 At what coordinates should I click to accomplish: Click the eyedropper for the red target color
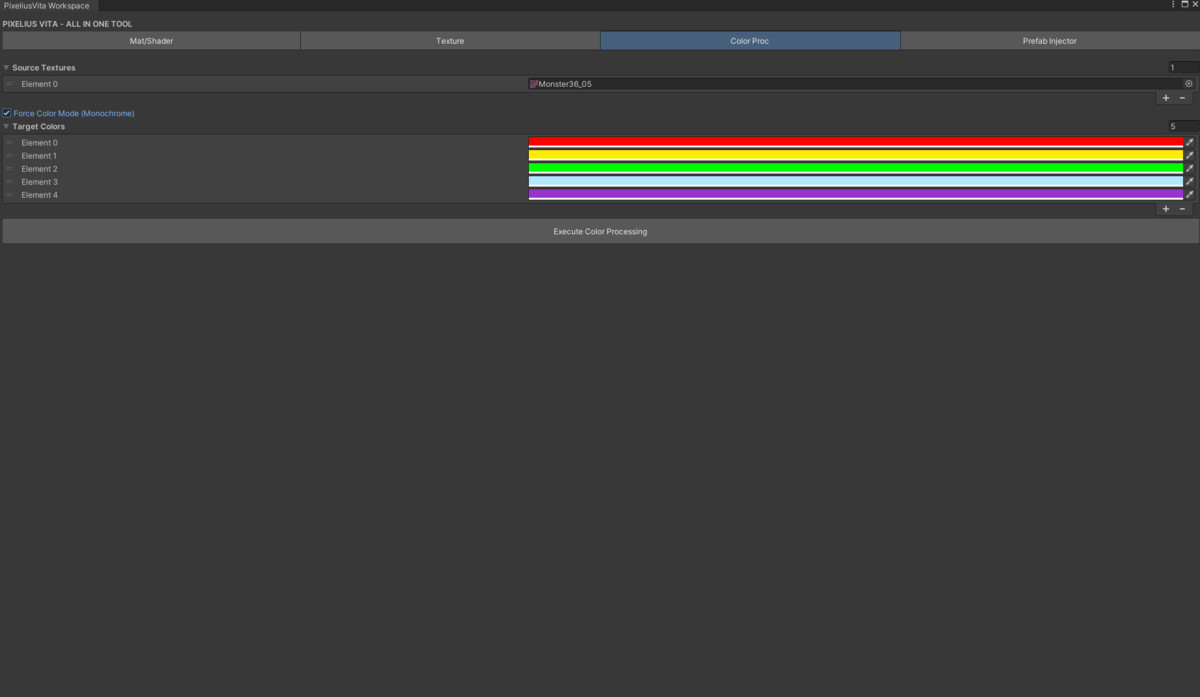click(1190, 143)
